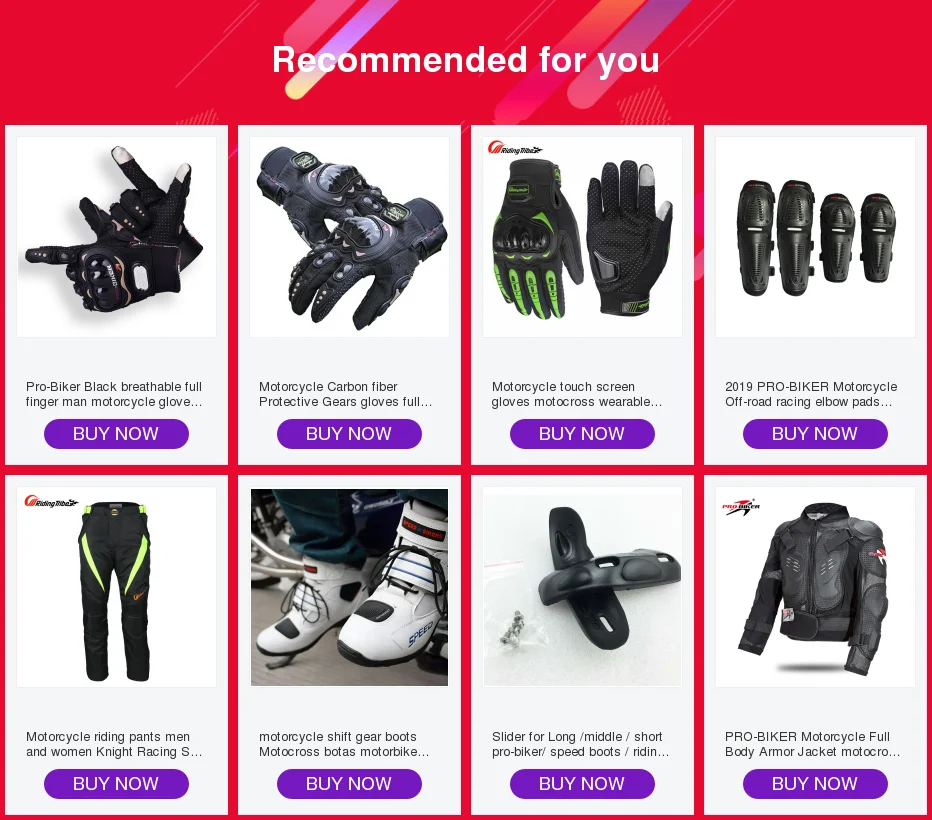Open the 'Motorcycle touch screen gloves' title link

pyautogui.click(x=577, y=394)
